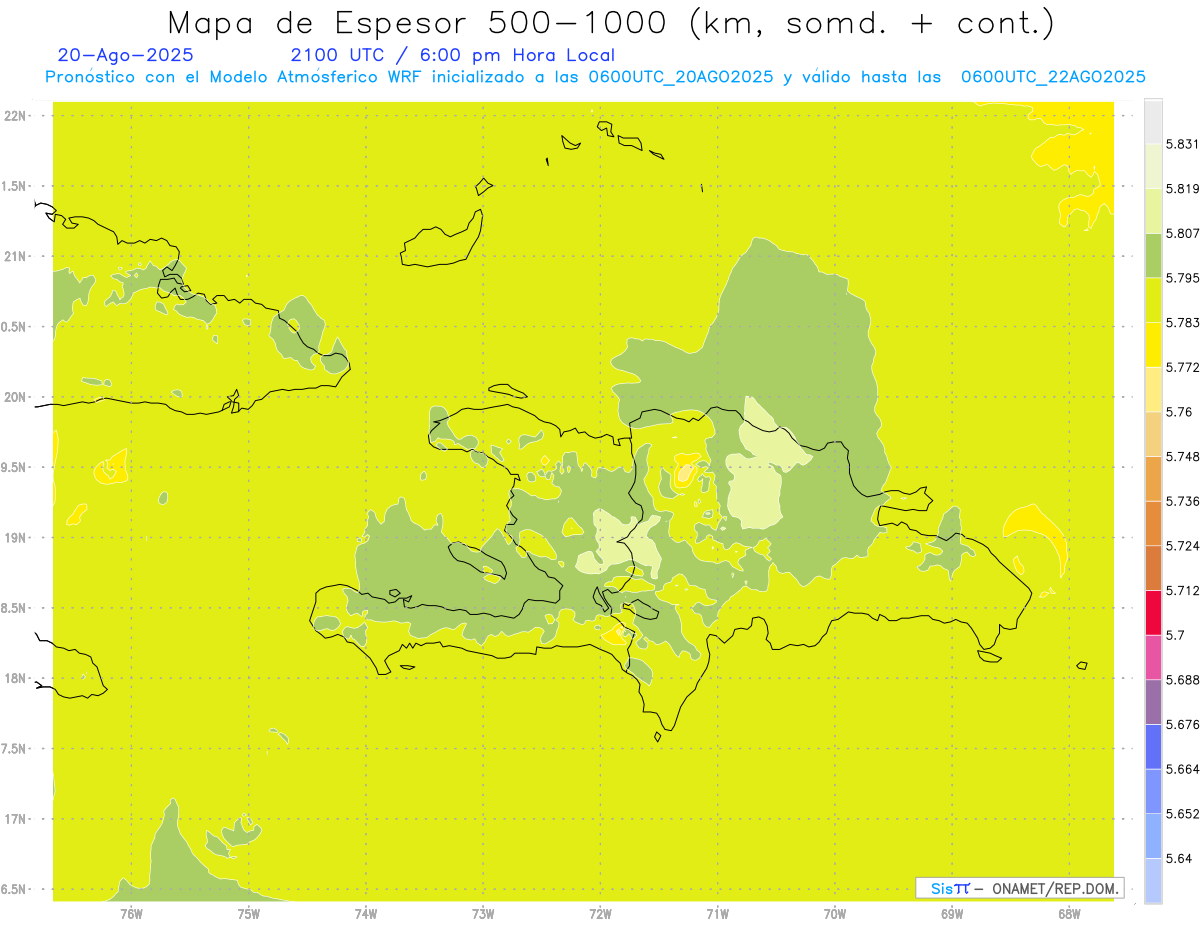Click the 72W longitude label
This screenshot has width=1200, height=927.
(600, 914)
